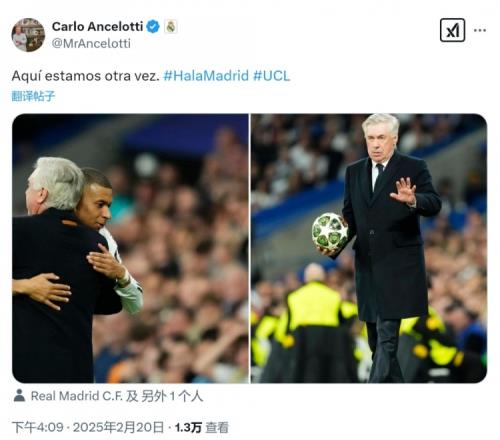Open the right photo with the ball
Viewport: 500px width, 440px height.
click(x=369, y=248)
